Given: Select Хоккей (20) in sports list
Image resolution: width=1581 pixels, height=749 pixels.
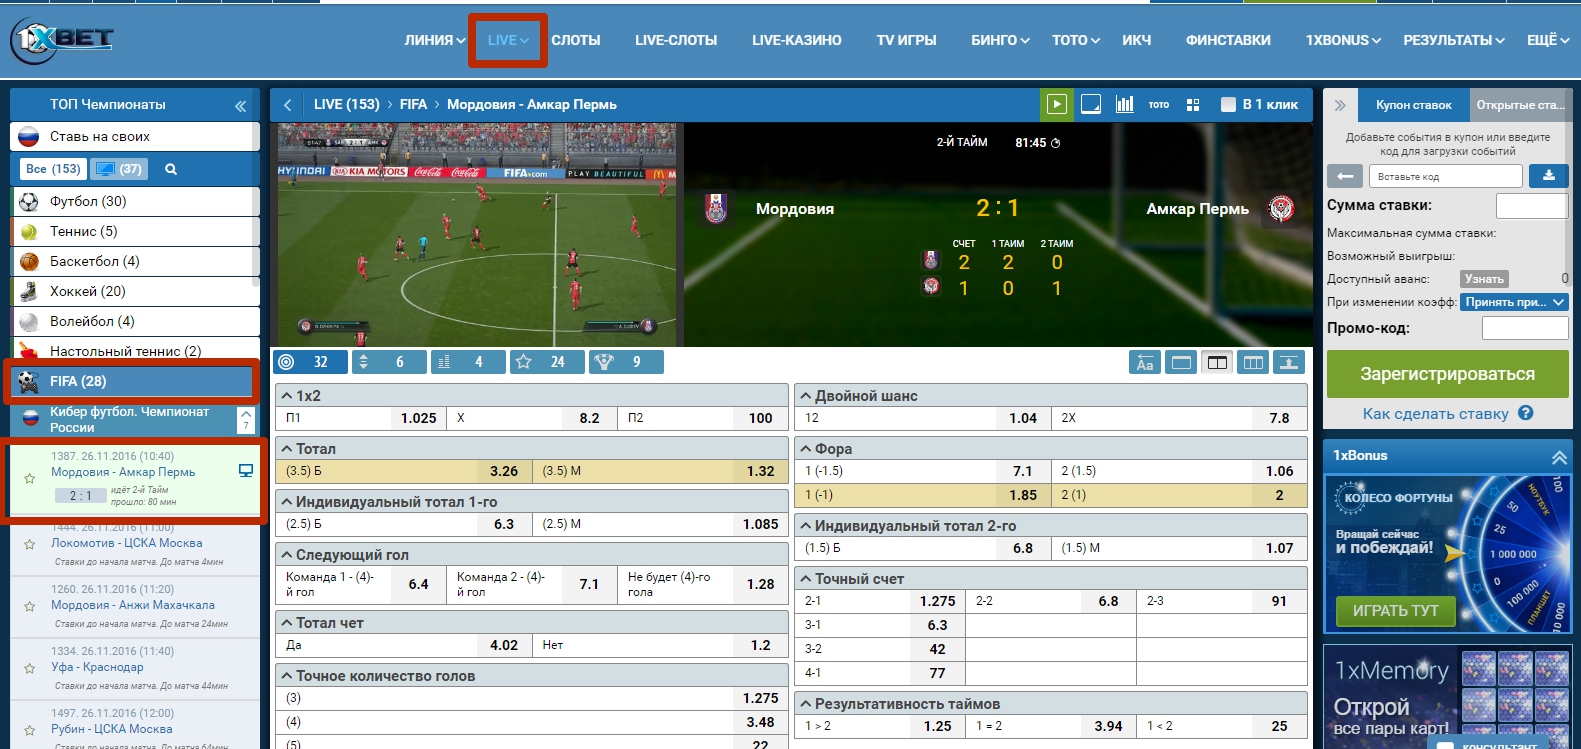Looking at the screenshot, I should click(136, 291).
